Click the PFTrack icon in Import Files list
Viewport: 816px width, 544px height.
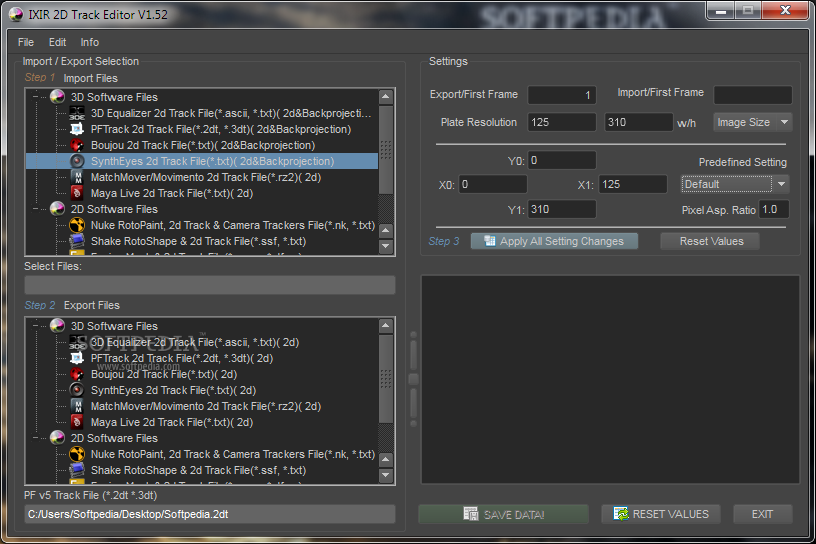[77, 129]
